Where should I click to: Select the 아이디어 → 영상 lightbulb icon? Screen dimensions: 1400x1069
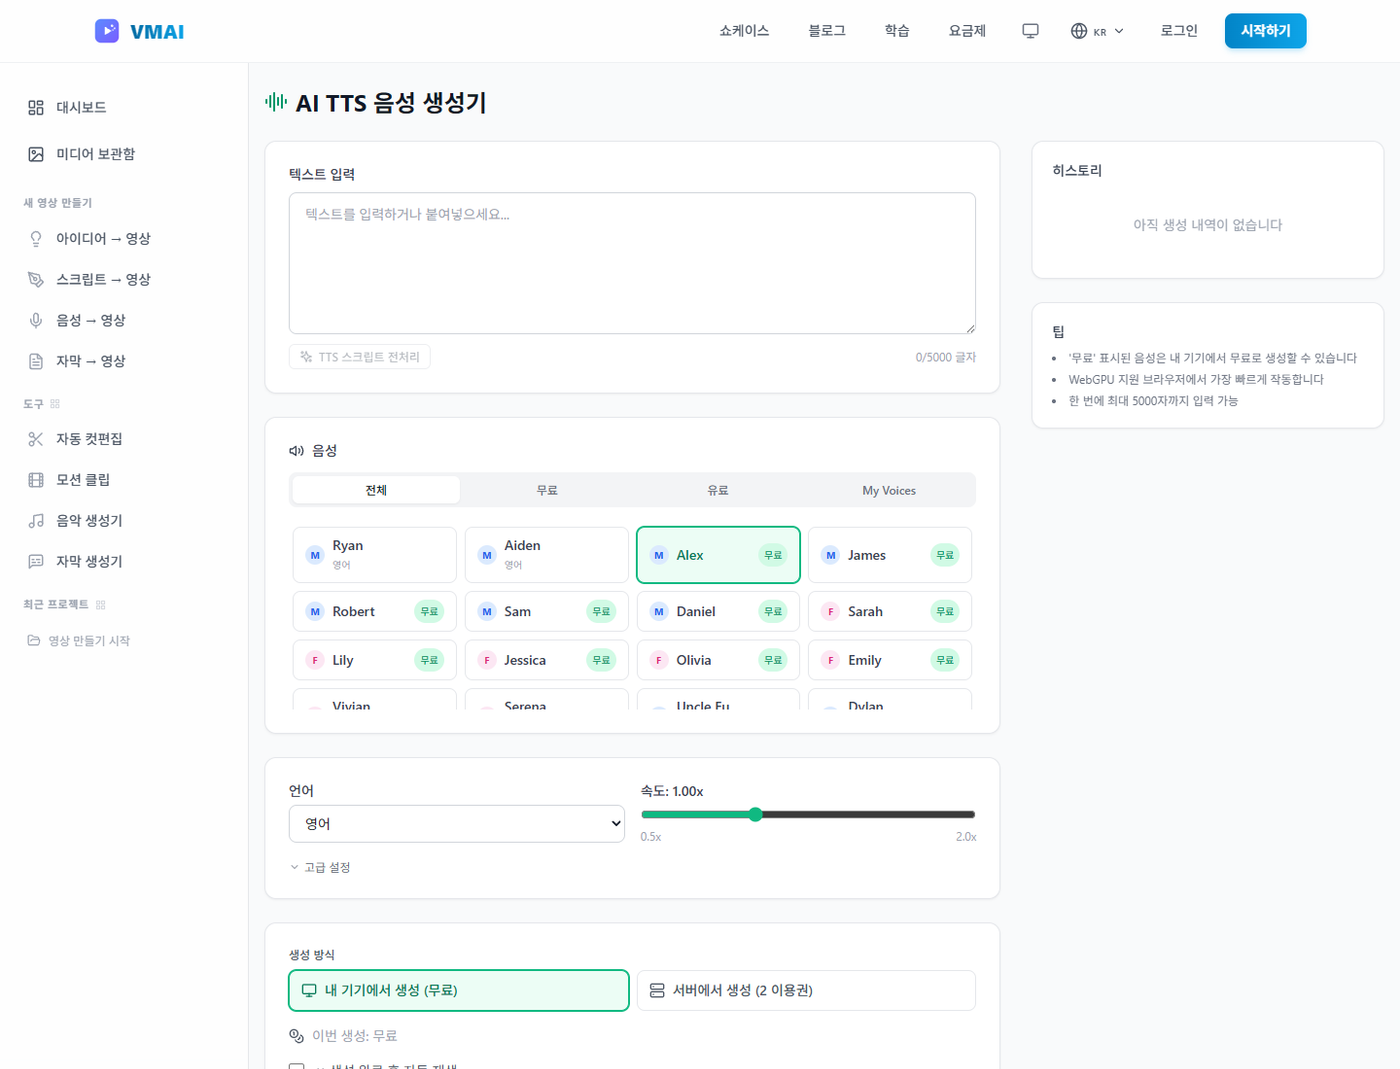point(36,239)
